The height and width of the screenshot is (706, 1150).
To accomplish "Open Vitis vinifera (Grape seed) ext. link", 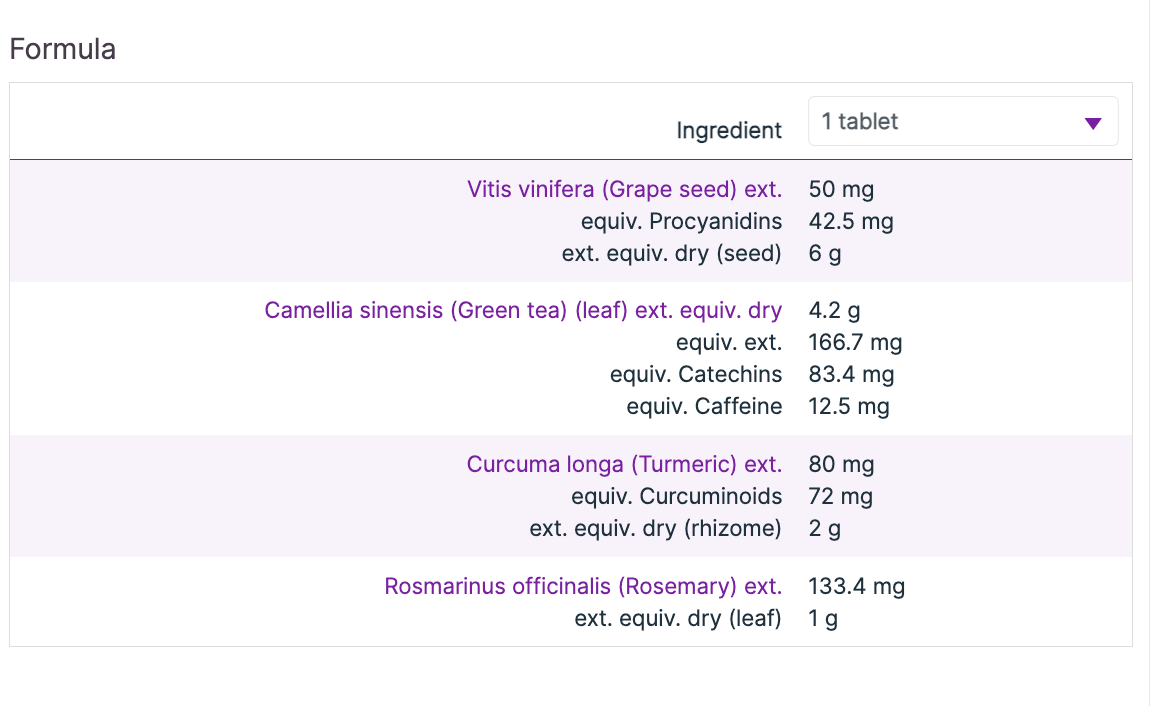I will pos(624,189).
